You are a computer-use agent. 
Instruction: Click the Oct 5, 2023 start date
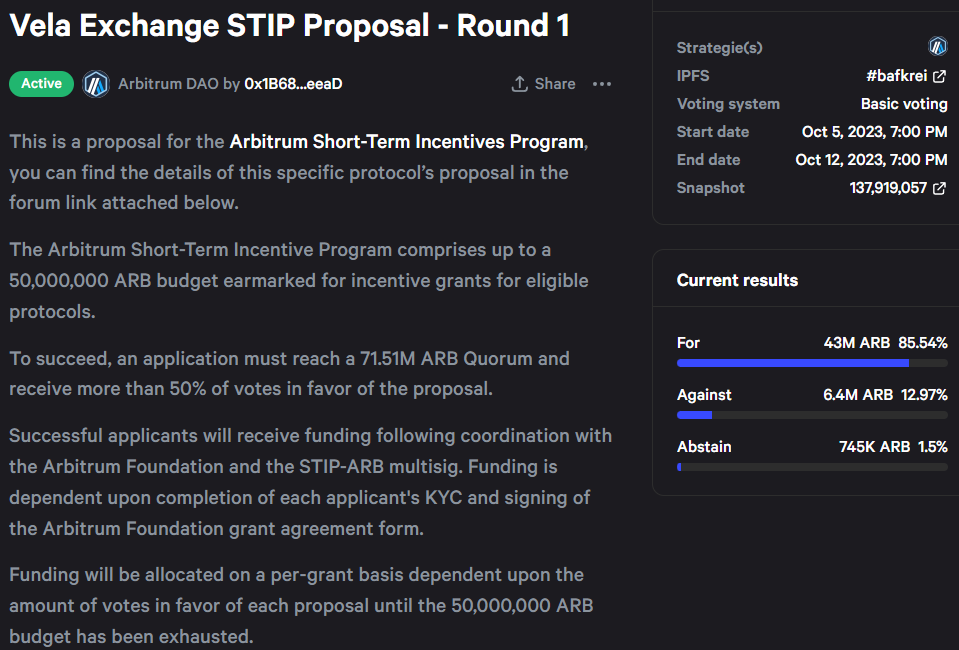coord(874,132)
